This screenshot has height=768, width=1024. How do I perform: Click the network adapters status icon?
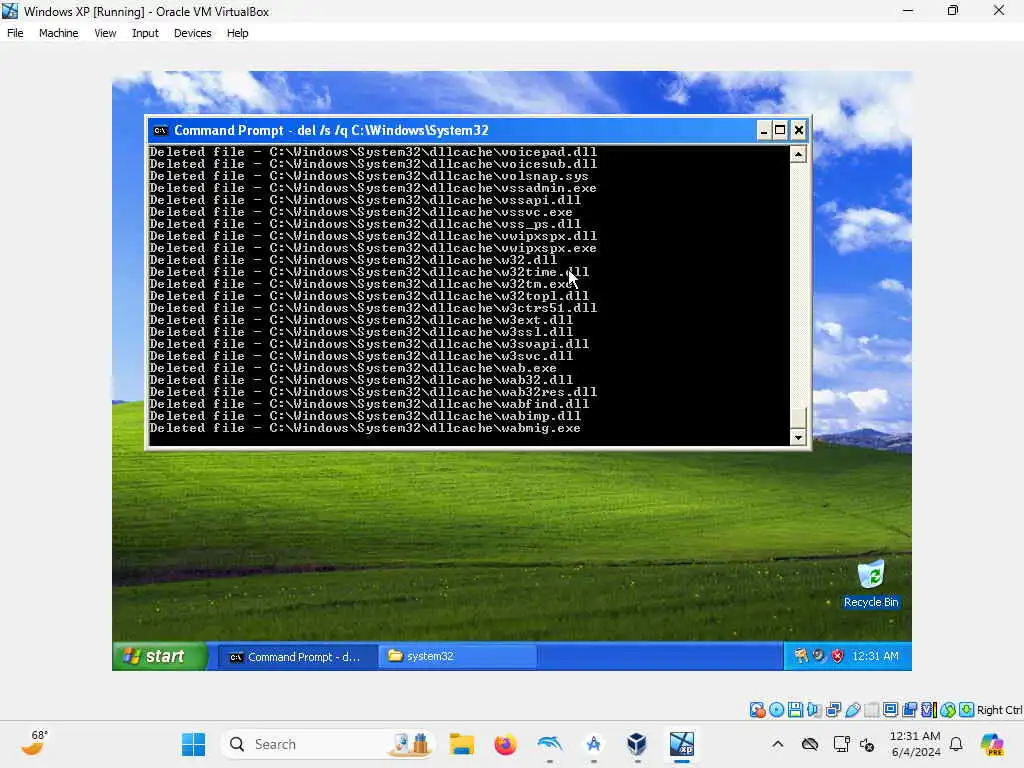(x=833, y=710)
